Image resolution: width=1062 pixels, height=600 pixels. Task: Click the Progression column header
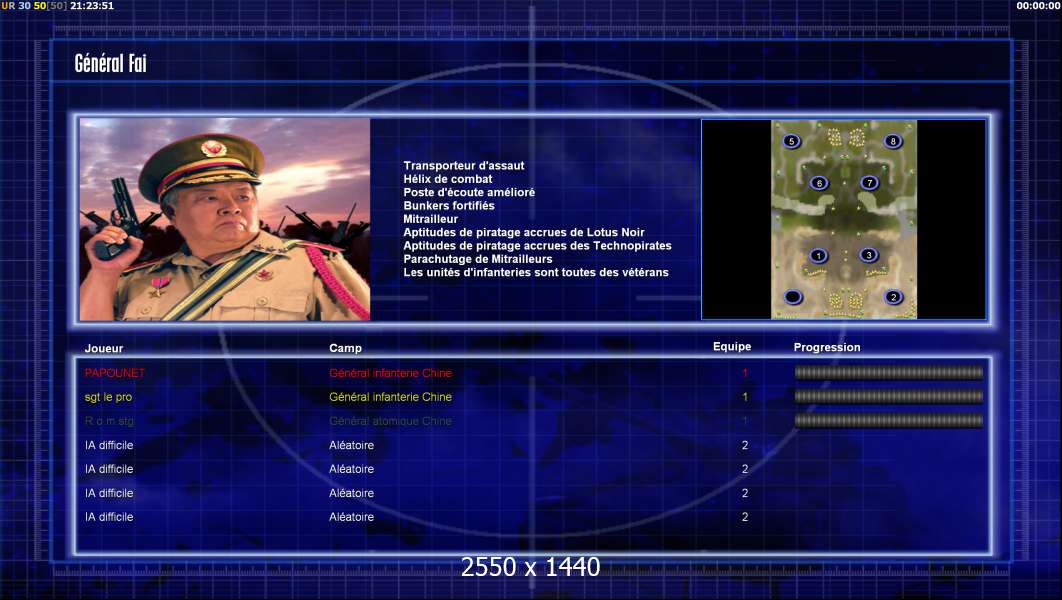[x=826, y=348]
